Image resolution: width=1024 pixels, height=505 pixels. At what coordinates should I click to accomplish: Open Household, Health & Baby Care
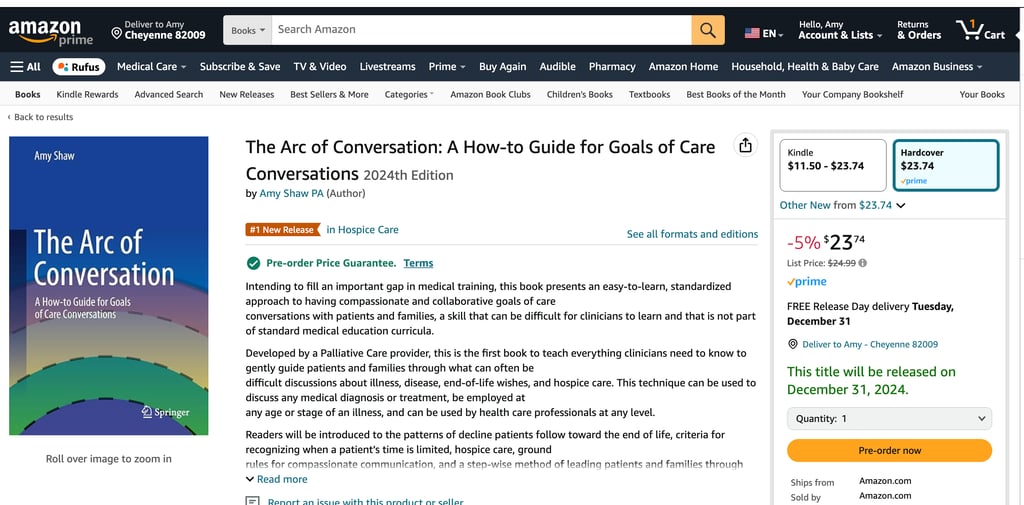805,67
